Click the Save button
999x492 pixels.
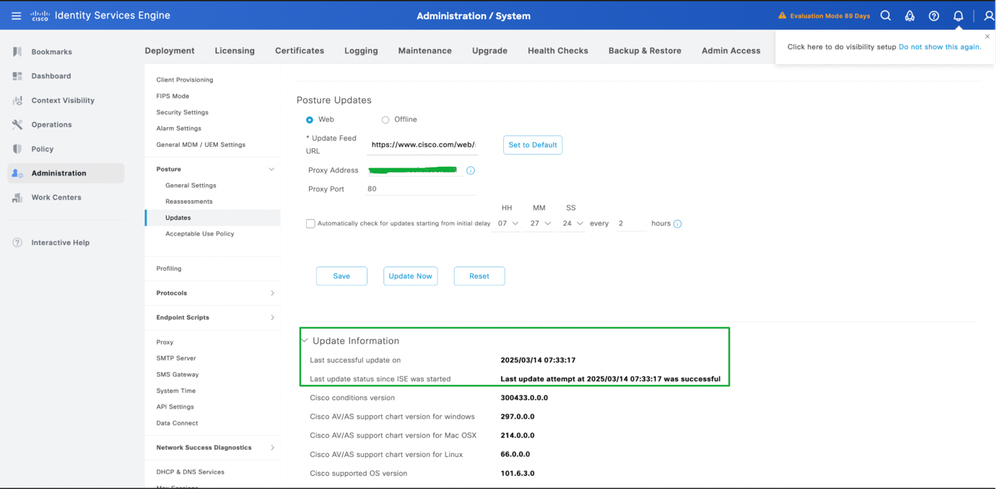point(341,276)
